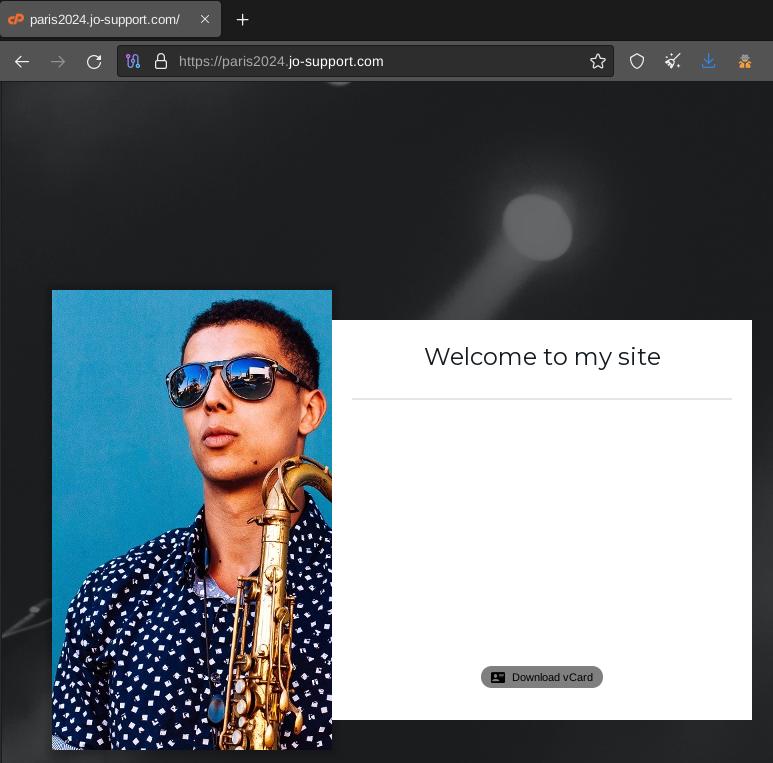Close the paris2024.jo-support.com tab

[205, 19]
